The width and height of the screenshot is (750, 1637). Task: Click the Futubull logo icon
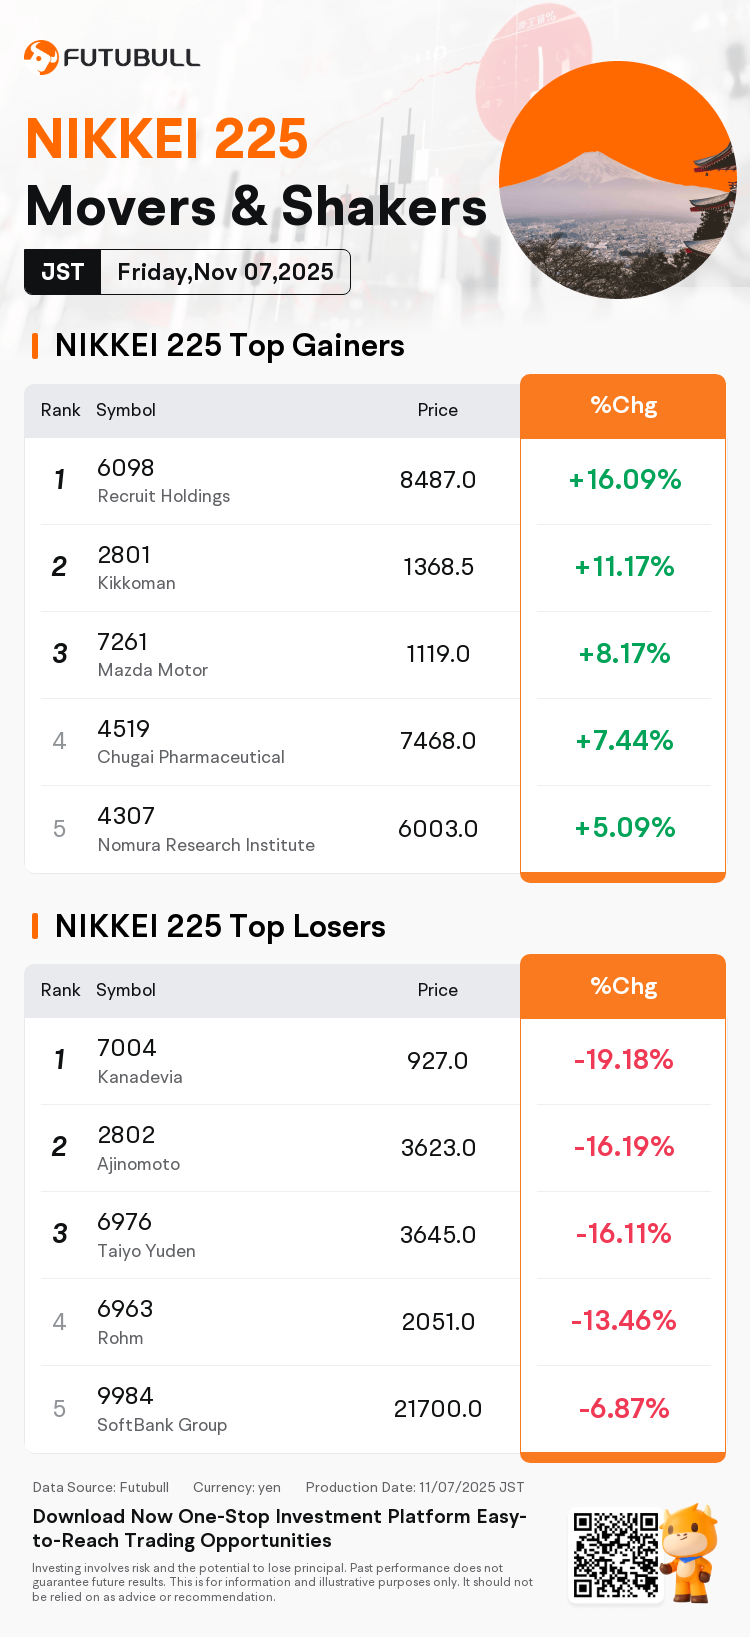pos(41,57)
